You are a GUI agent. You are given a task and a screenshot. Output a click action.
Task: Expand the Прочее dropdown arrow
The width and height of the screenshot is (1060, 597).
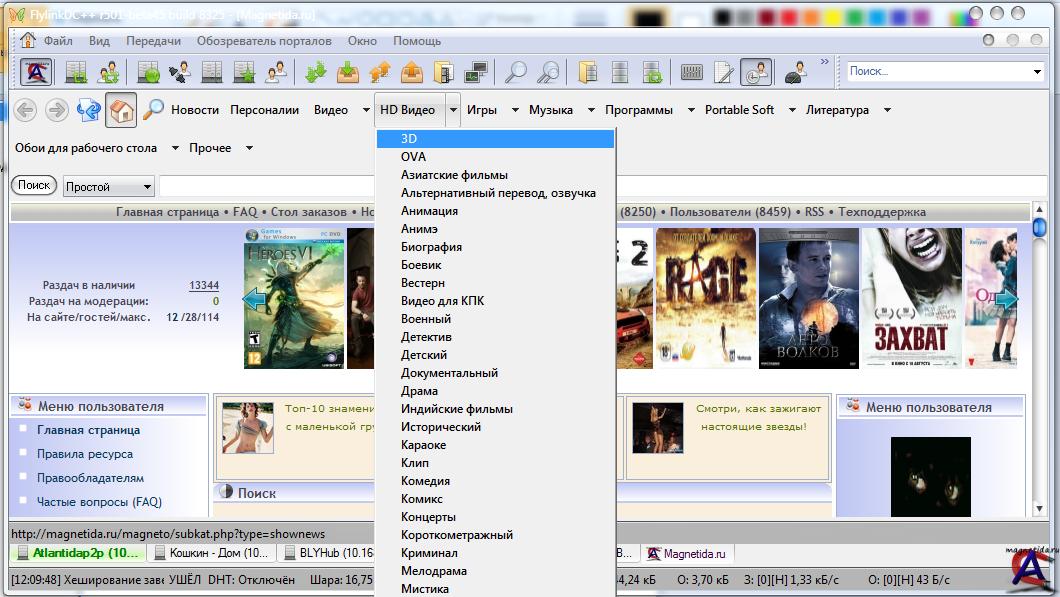[x=249, y=148]
